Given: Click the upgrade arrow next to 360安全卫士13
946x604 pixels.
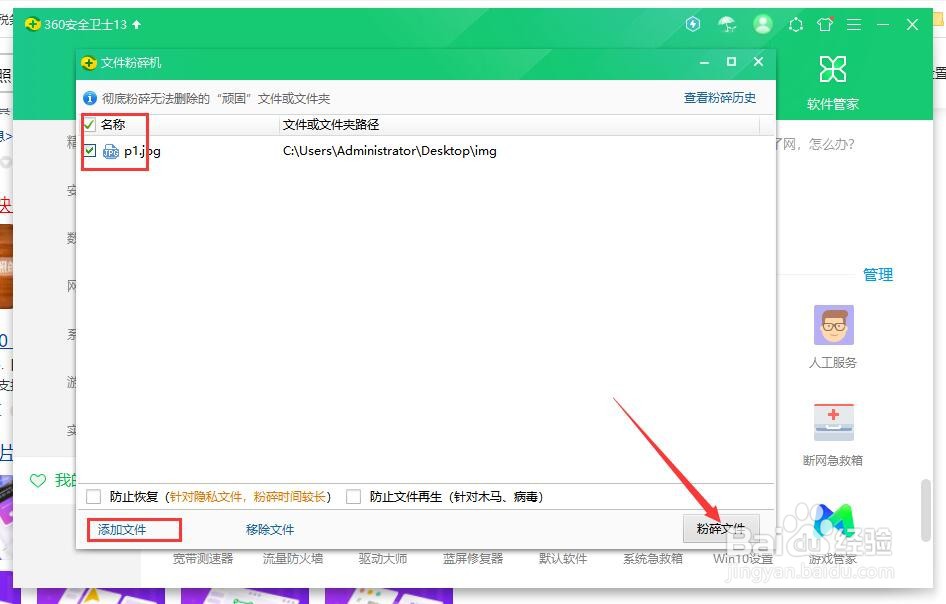Looking at the screenshot, I should click(x=136, y=24).
